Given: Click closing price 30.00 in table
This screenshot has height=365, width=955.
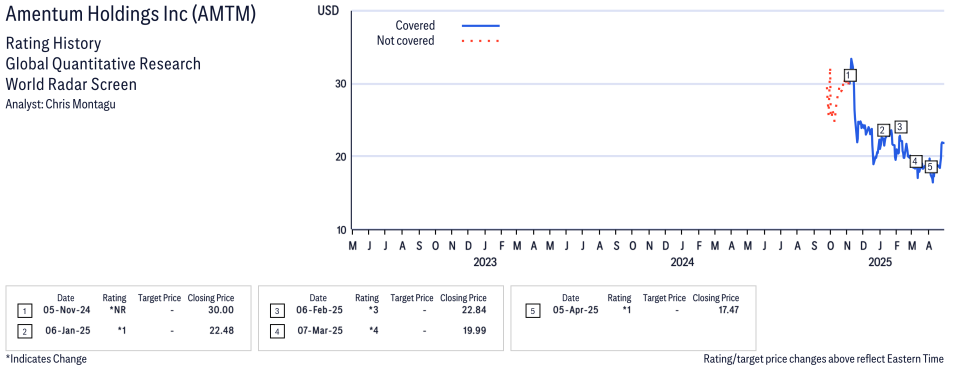Looking at the screenshot, I should pos(220,310).
